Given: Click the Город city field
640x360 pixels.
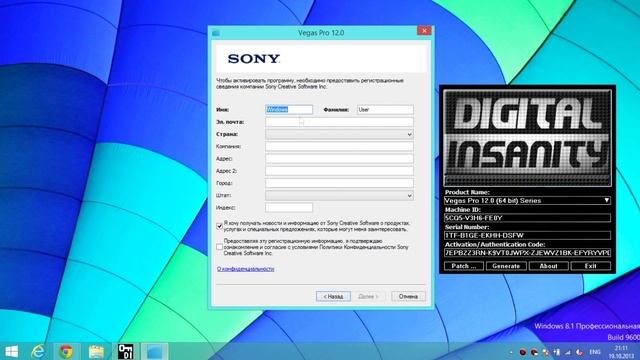Looking at the screenshot, I should [x=339, y=183].
